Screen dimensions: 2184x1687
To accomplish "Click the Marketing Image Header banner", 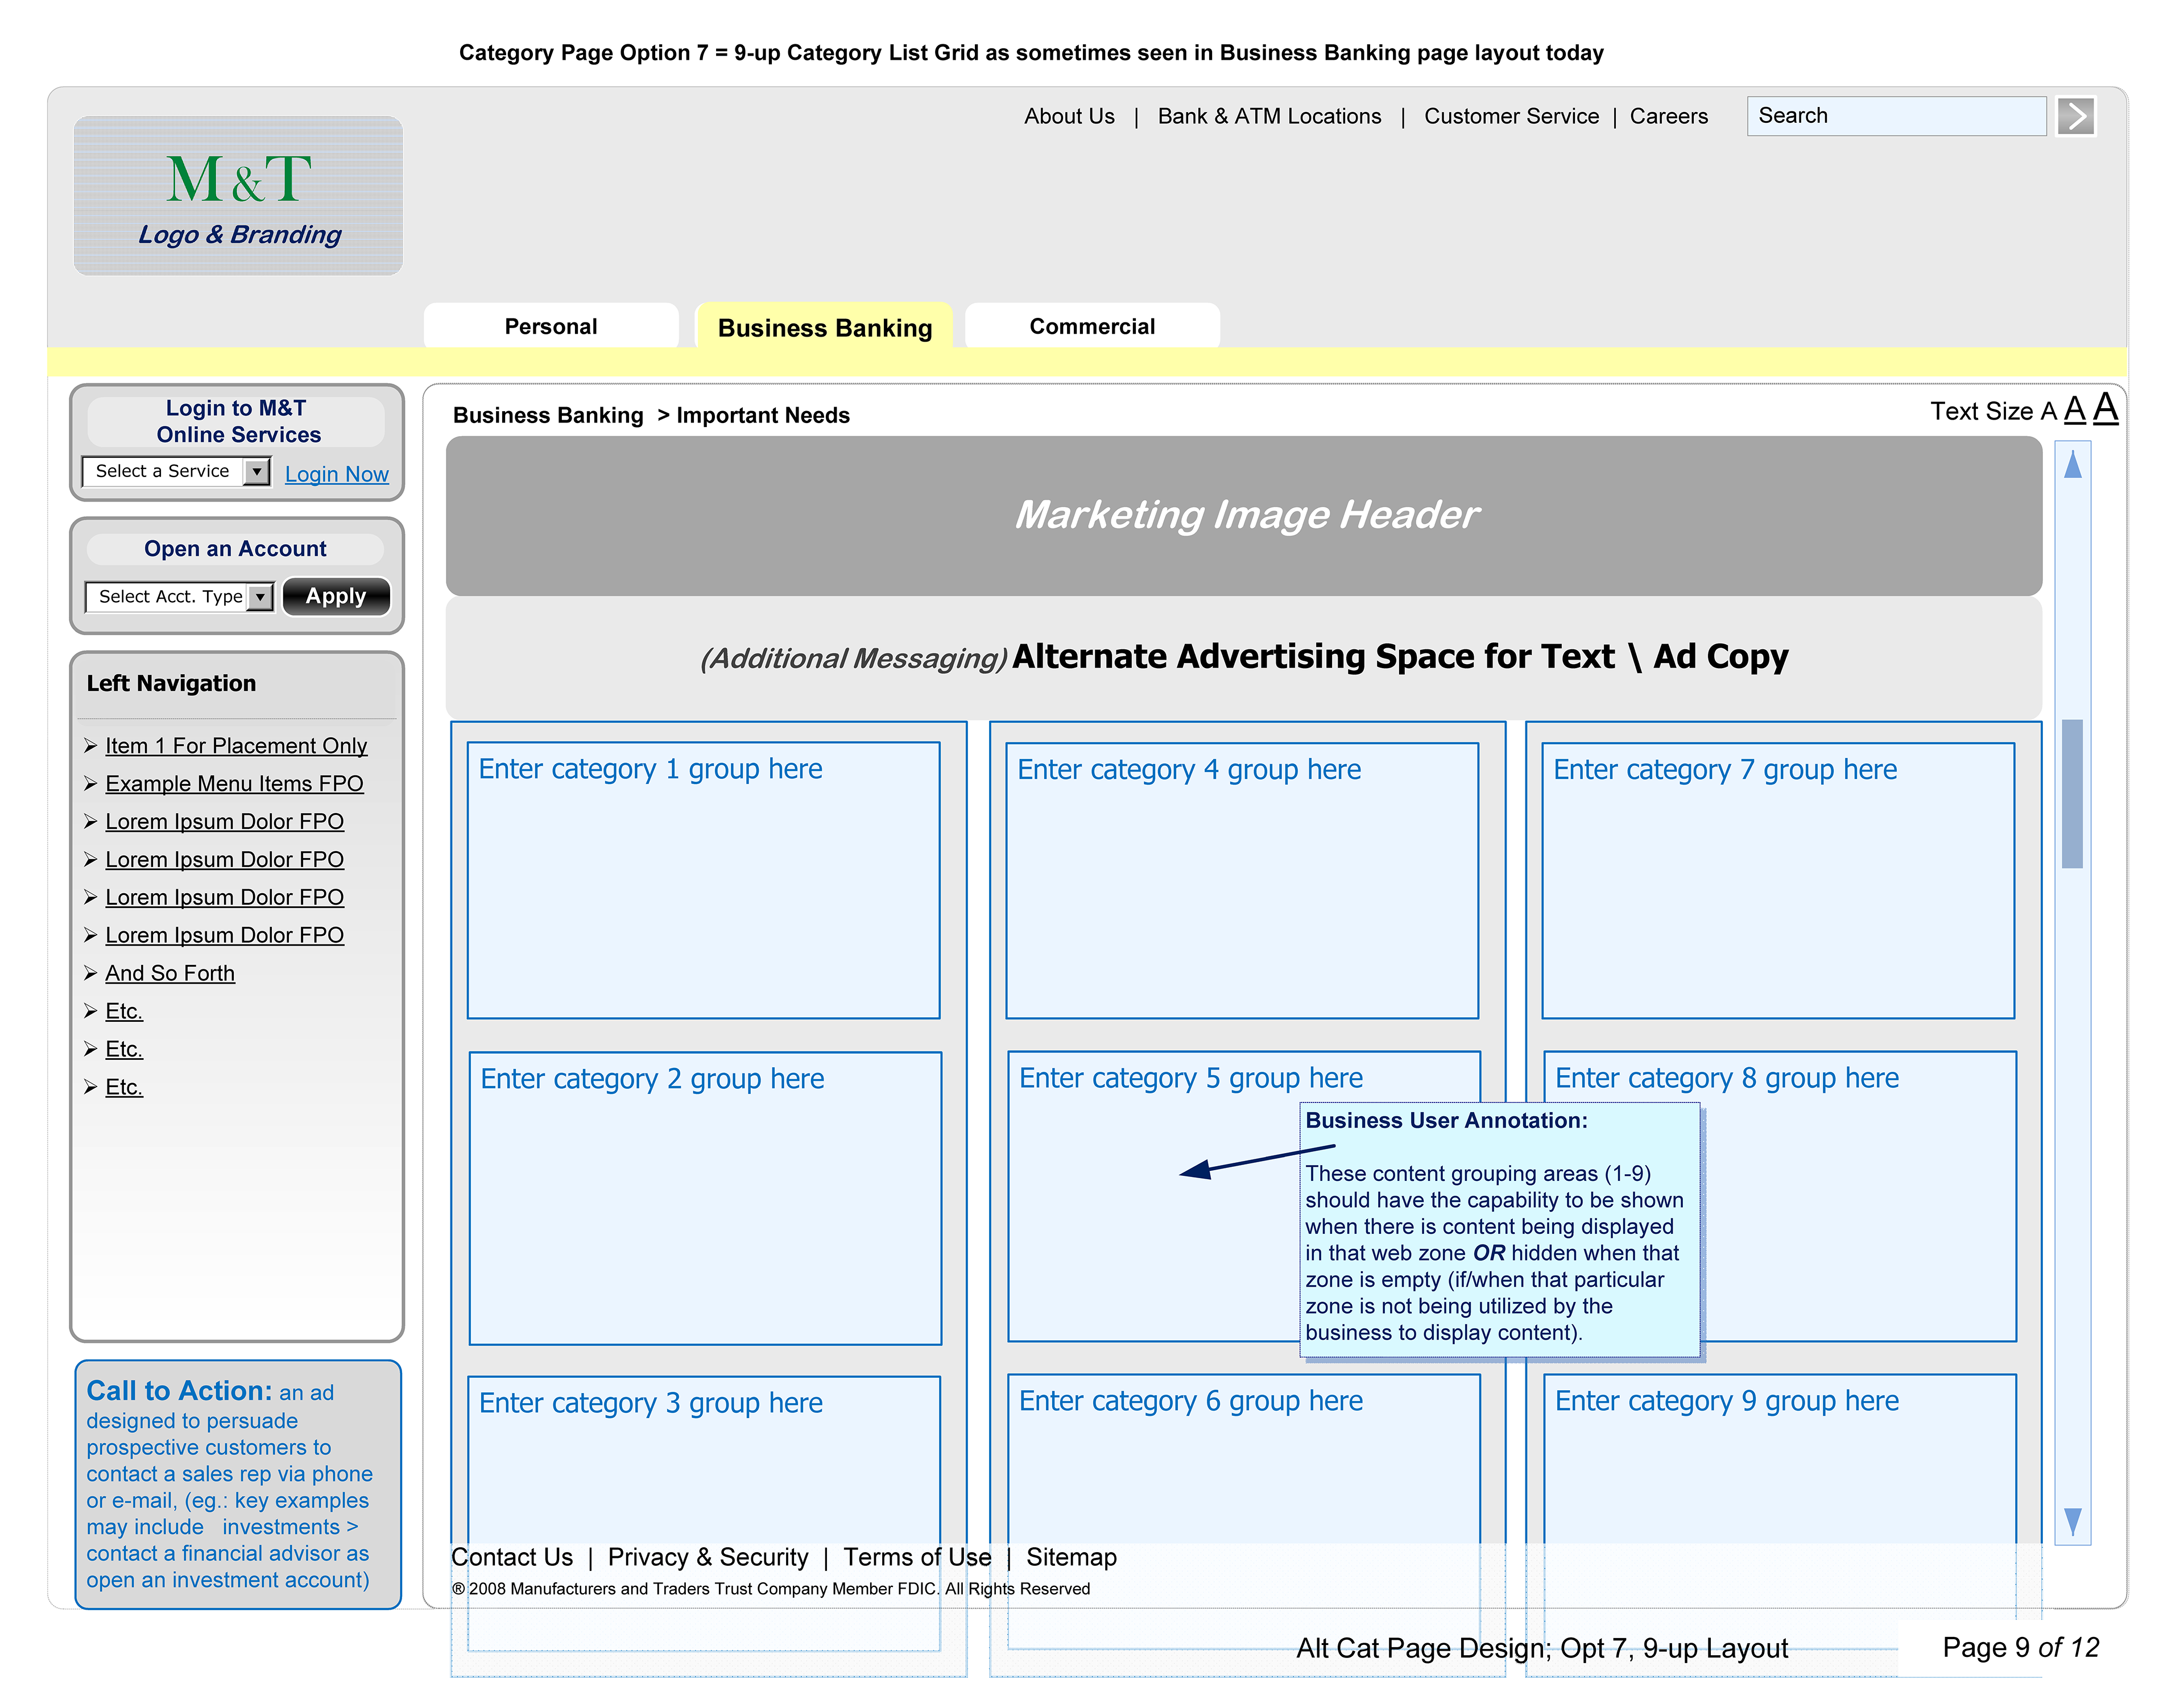I will click(x=1243, y=515).
